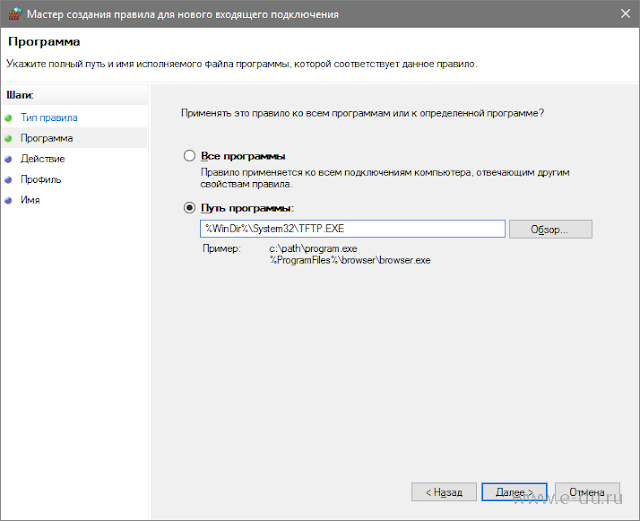The width and height of the screenshot is (640, 521).
Task: Go to the Профиль step
Action: tap(40, 179)
